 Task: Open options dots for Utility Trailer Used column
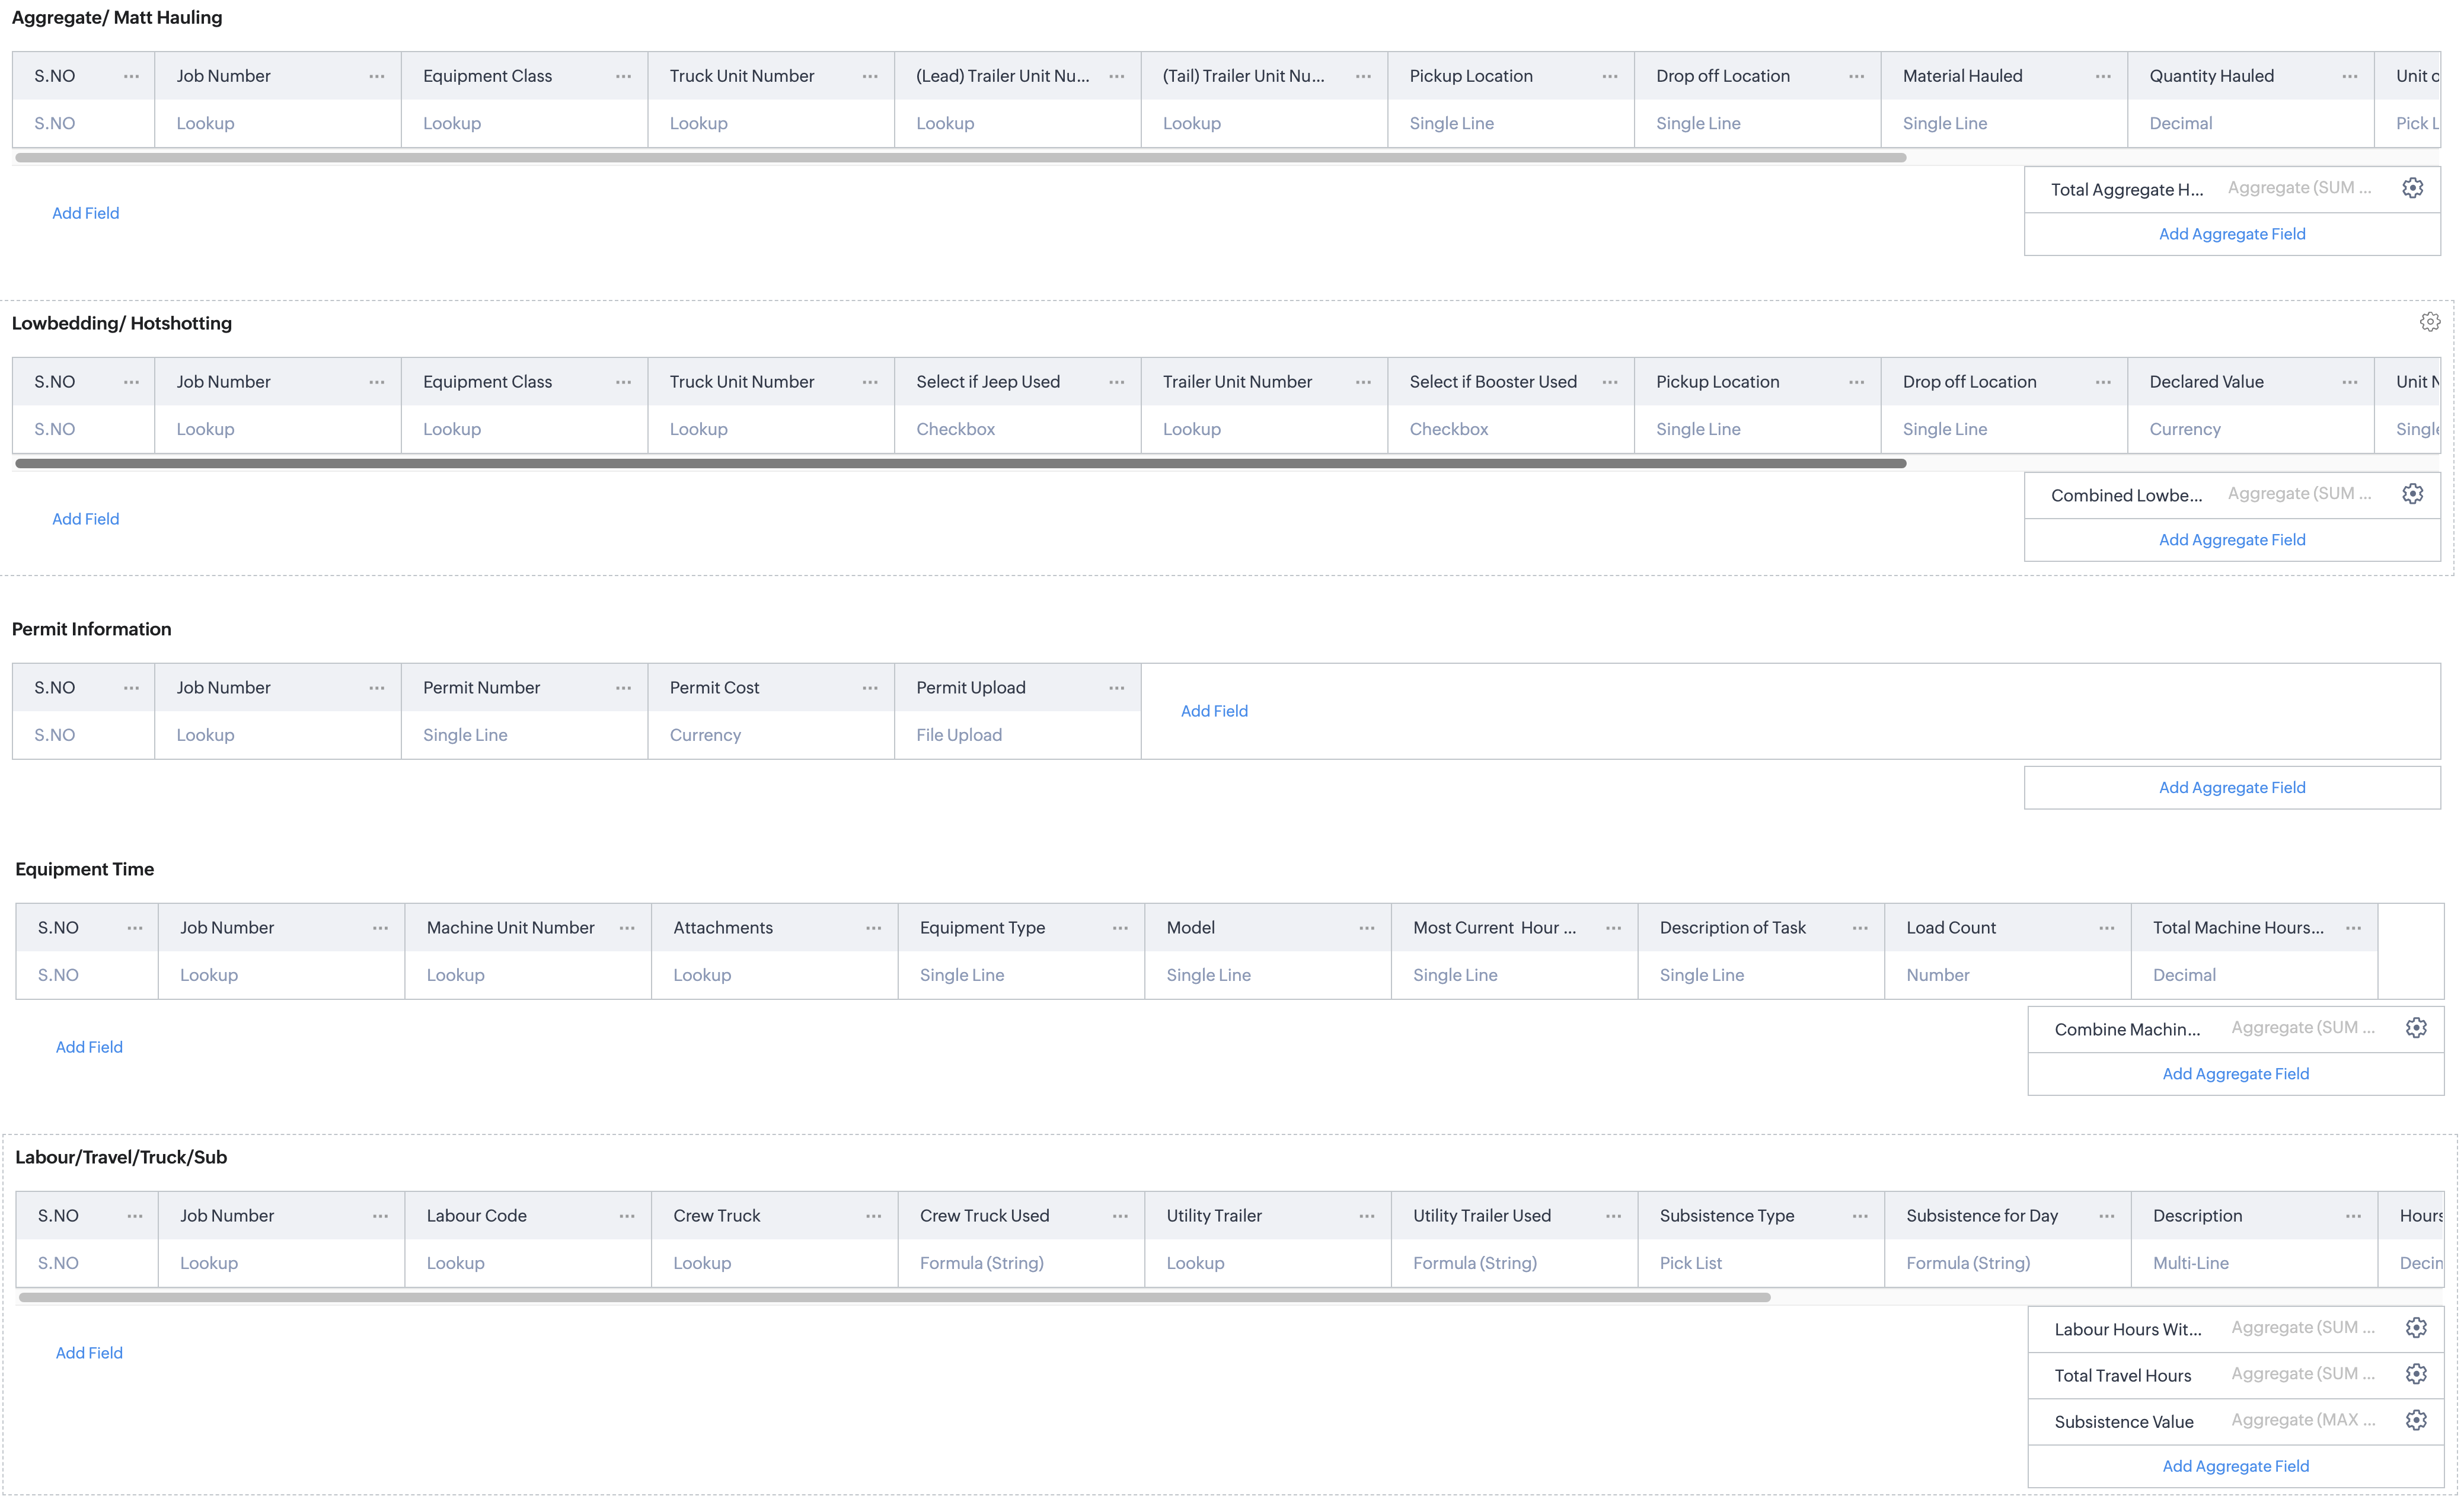1614,1216
